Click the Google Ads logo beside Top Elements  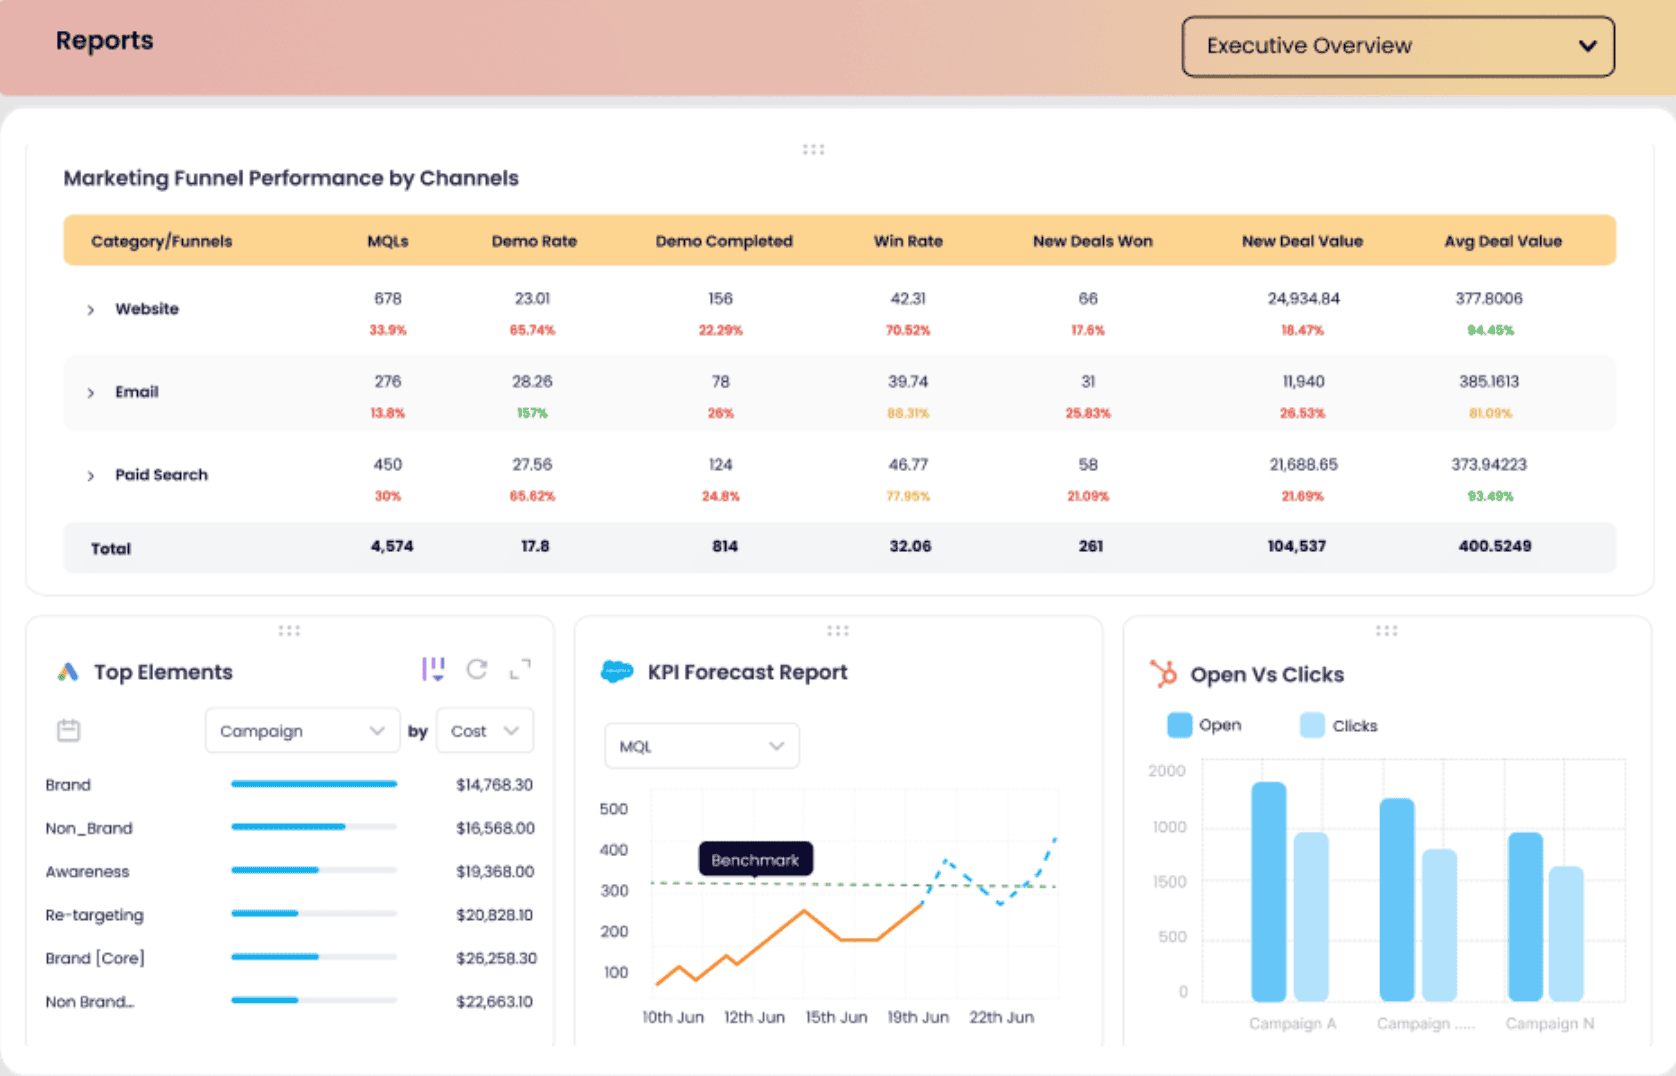pyautogui.click(x=68, y=672)
